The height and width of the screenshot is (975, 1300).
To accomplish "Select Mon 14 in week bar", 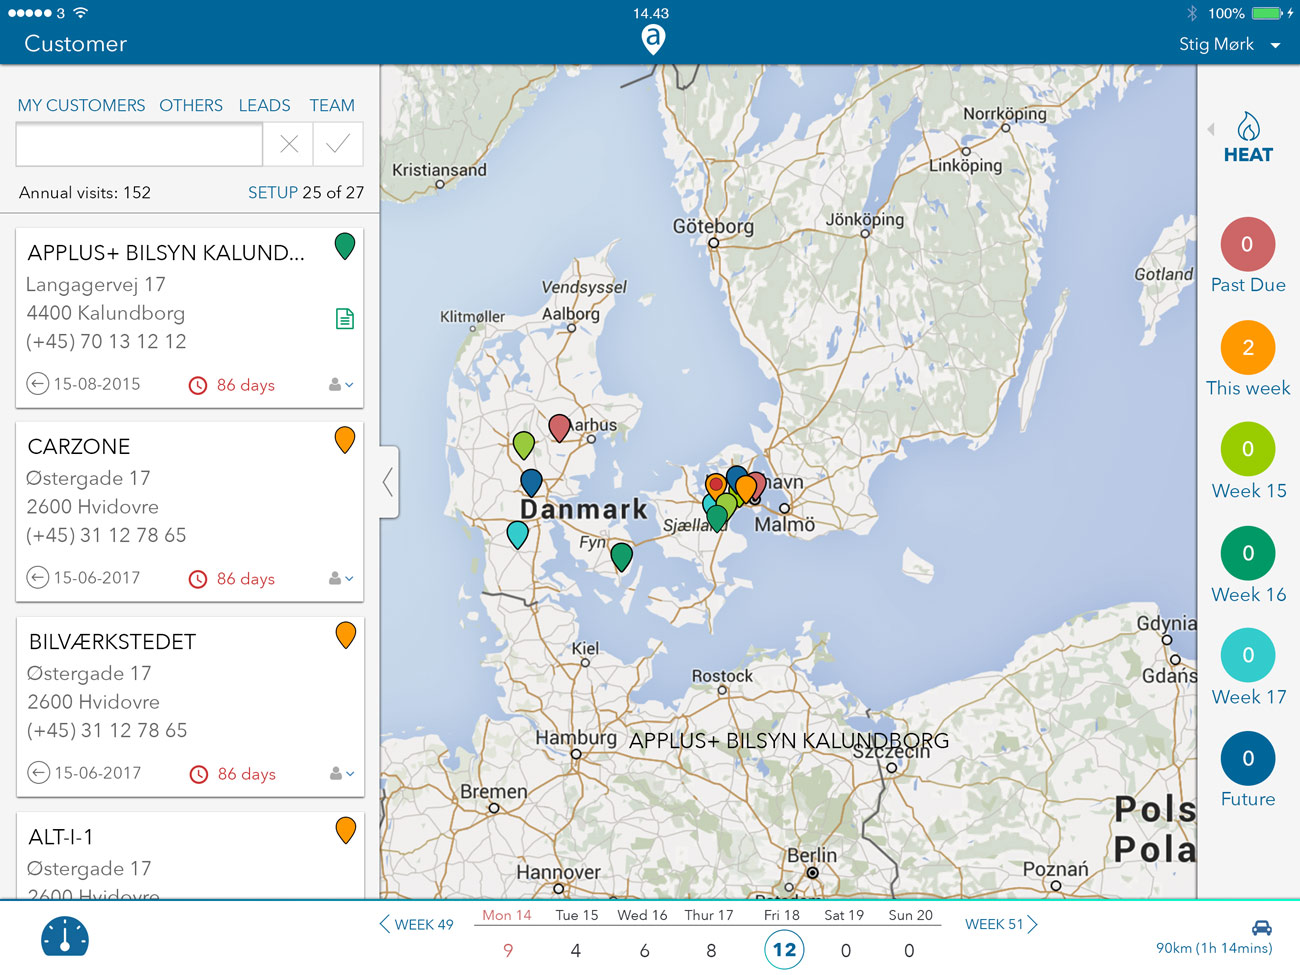I will [x=507, y=934].
